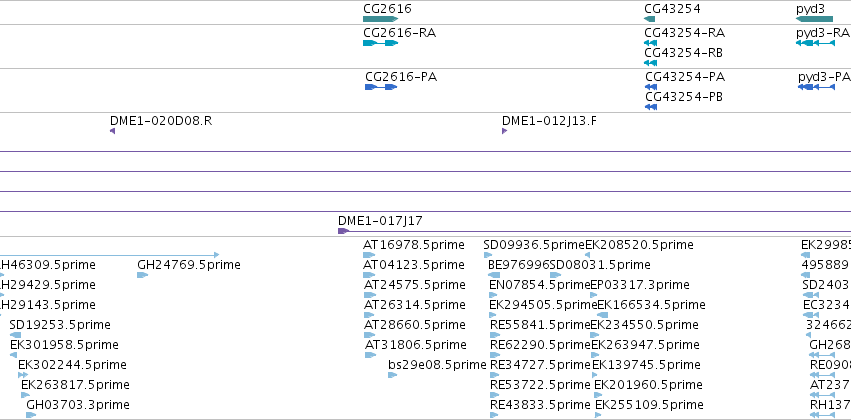Click the SD09936.5prime EST label
The width and height of the screenshot is (851, 420).
pos(534,245)
